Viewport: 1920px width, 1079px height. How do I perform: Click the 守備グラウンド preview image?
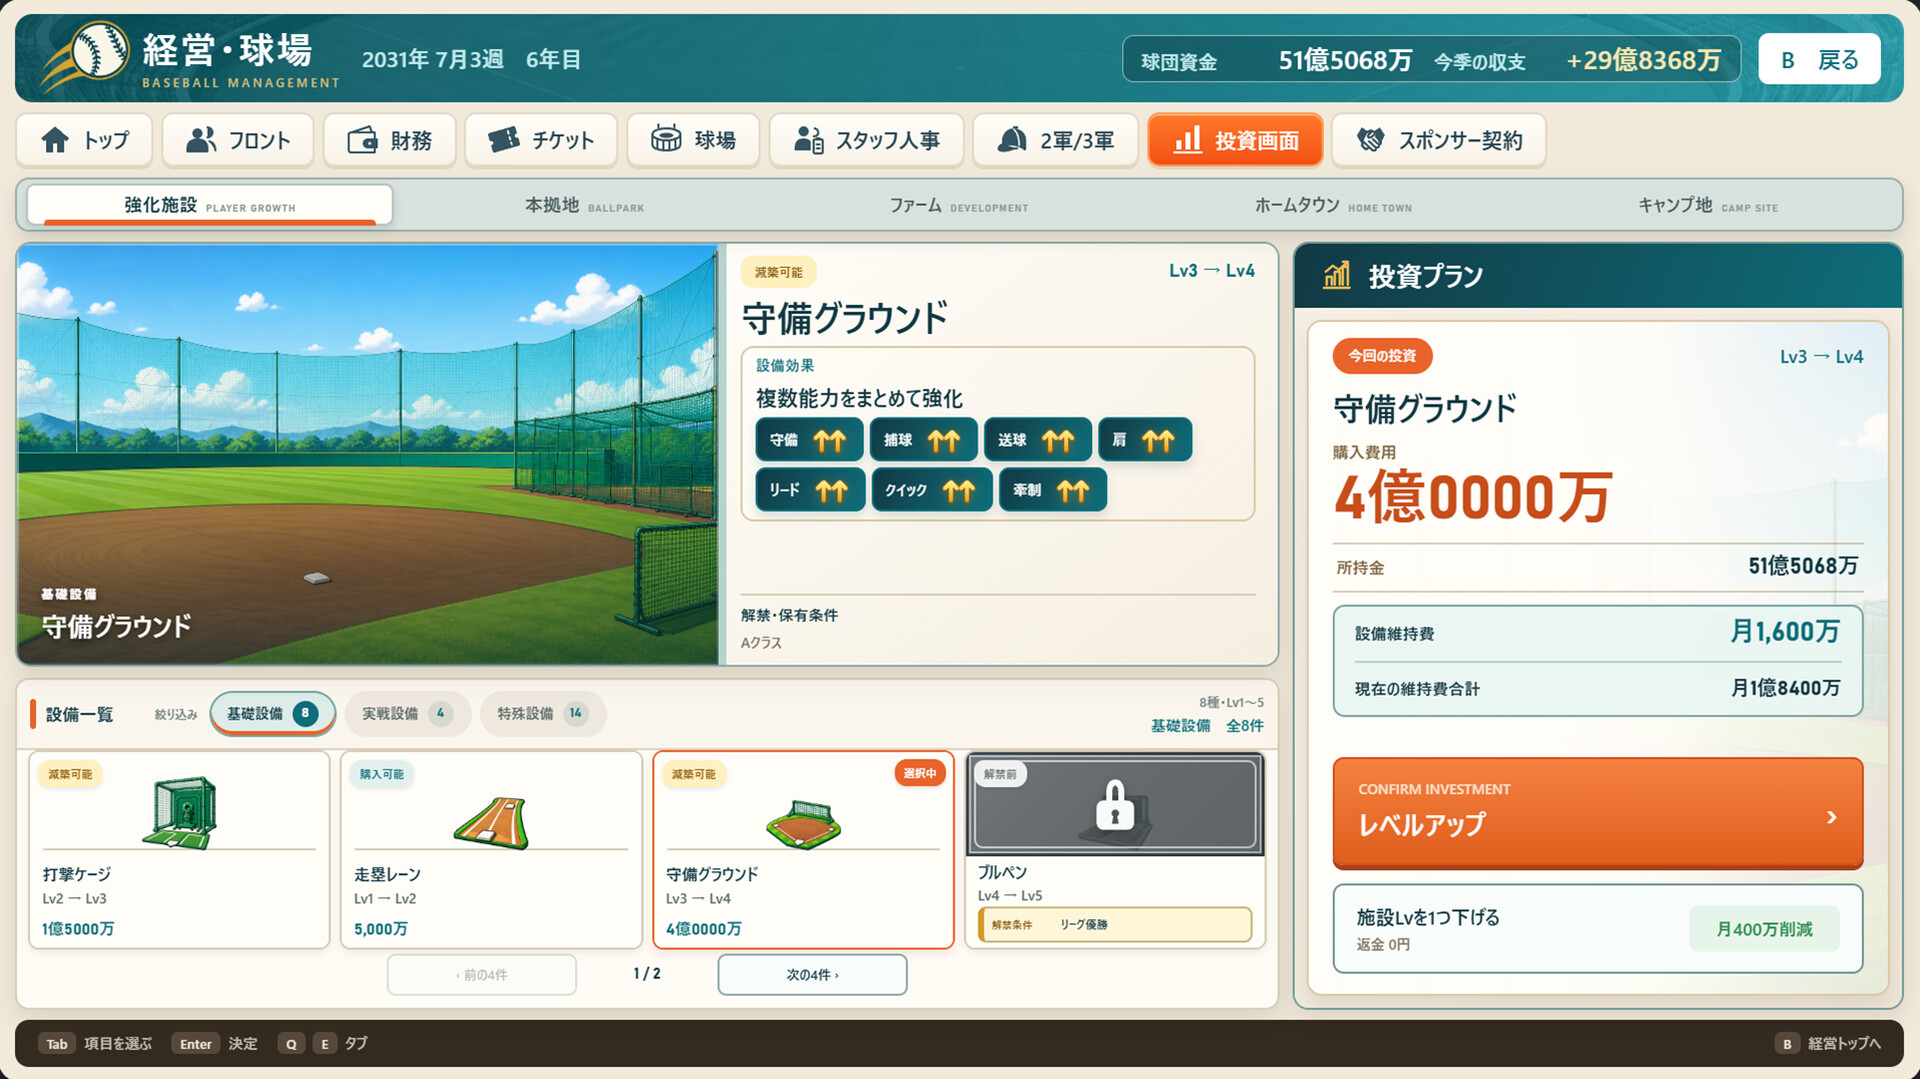tap(367, 455)
